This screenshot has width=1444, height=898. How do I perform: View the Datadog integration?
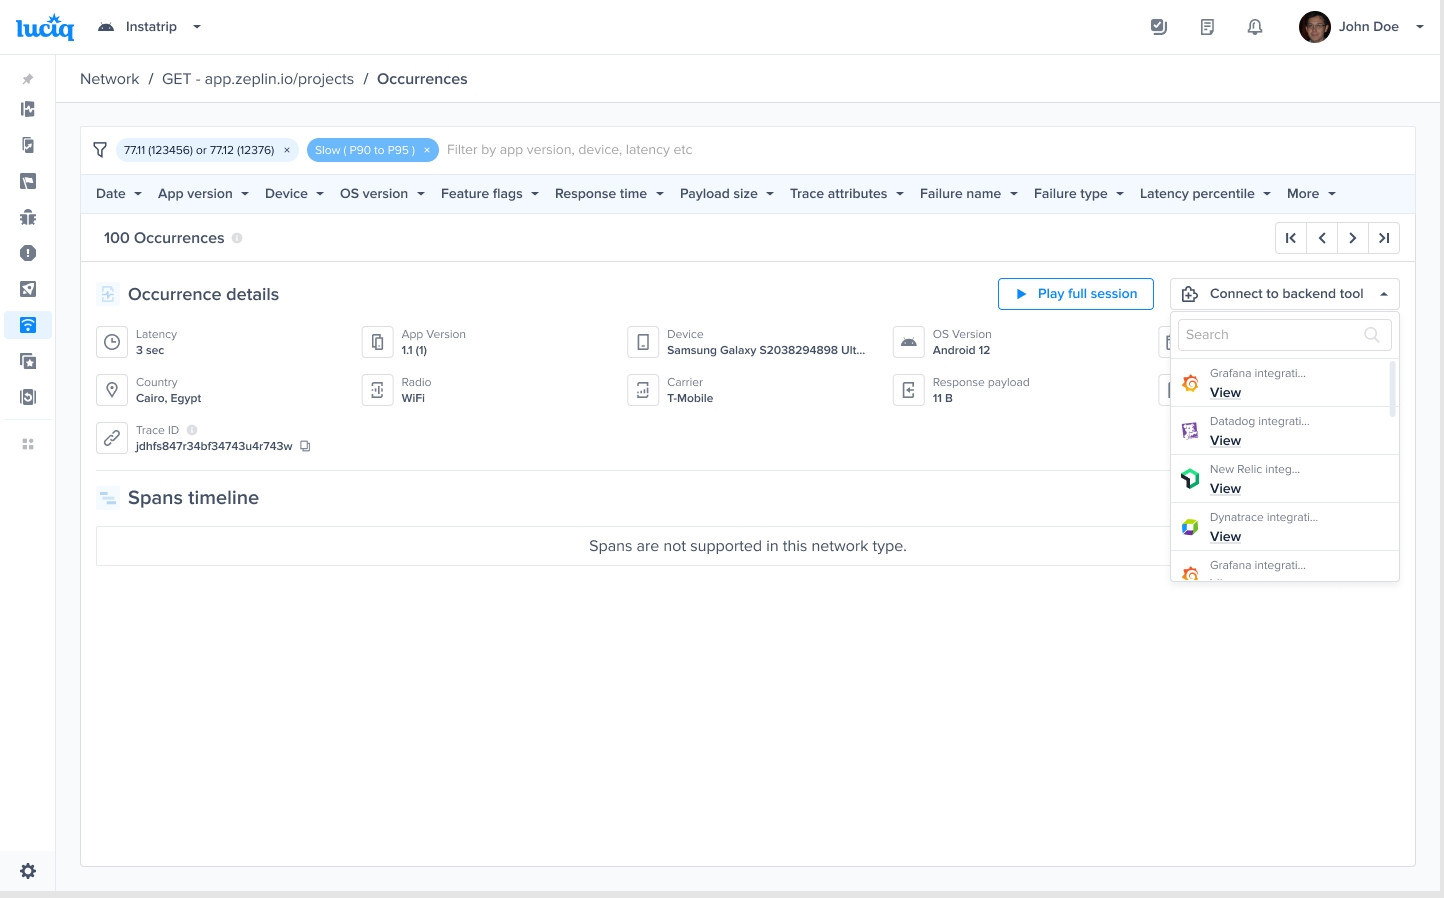(x=1225, y=441)
